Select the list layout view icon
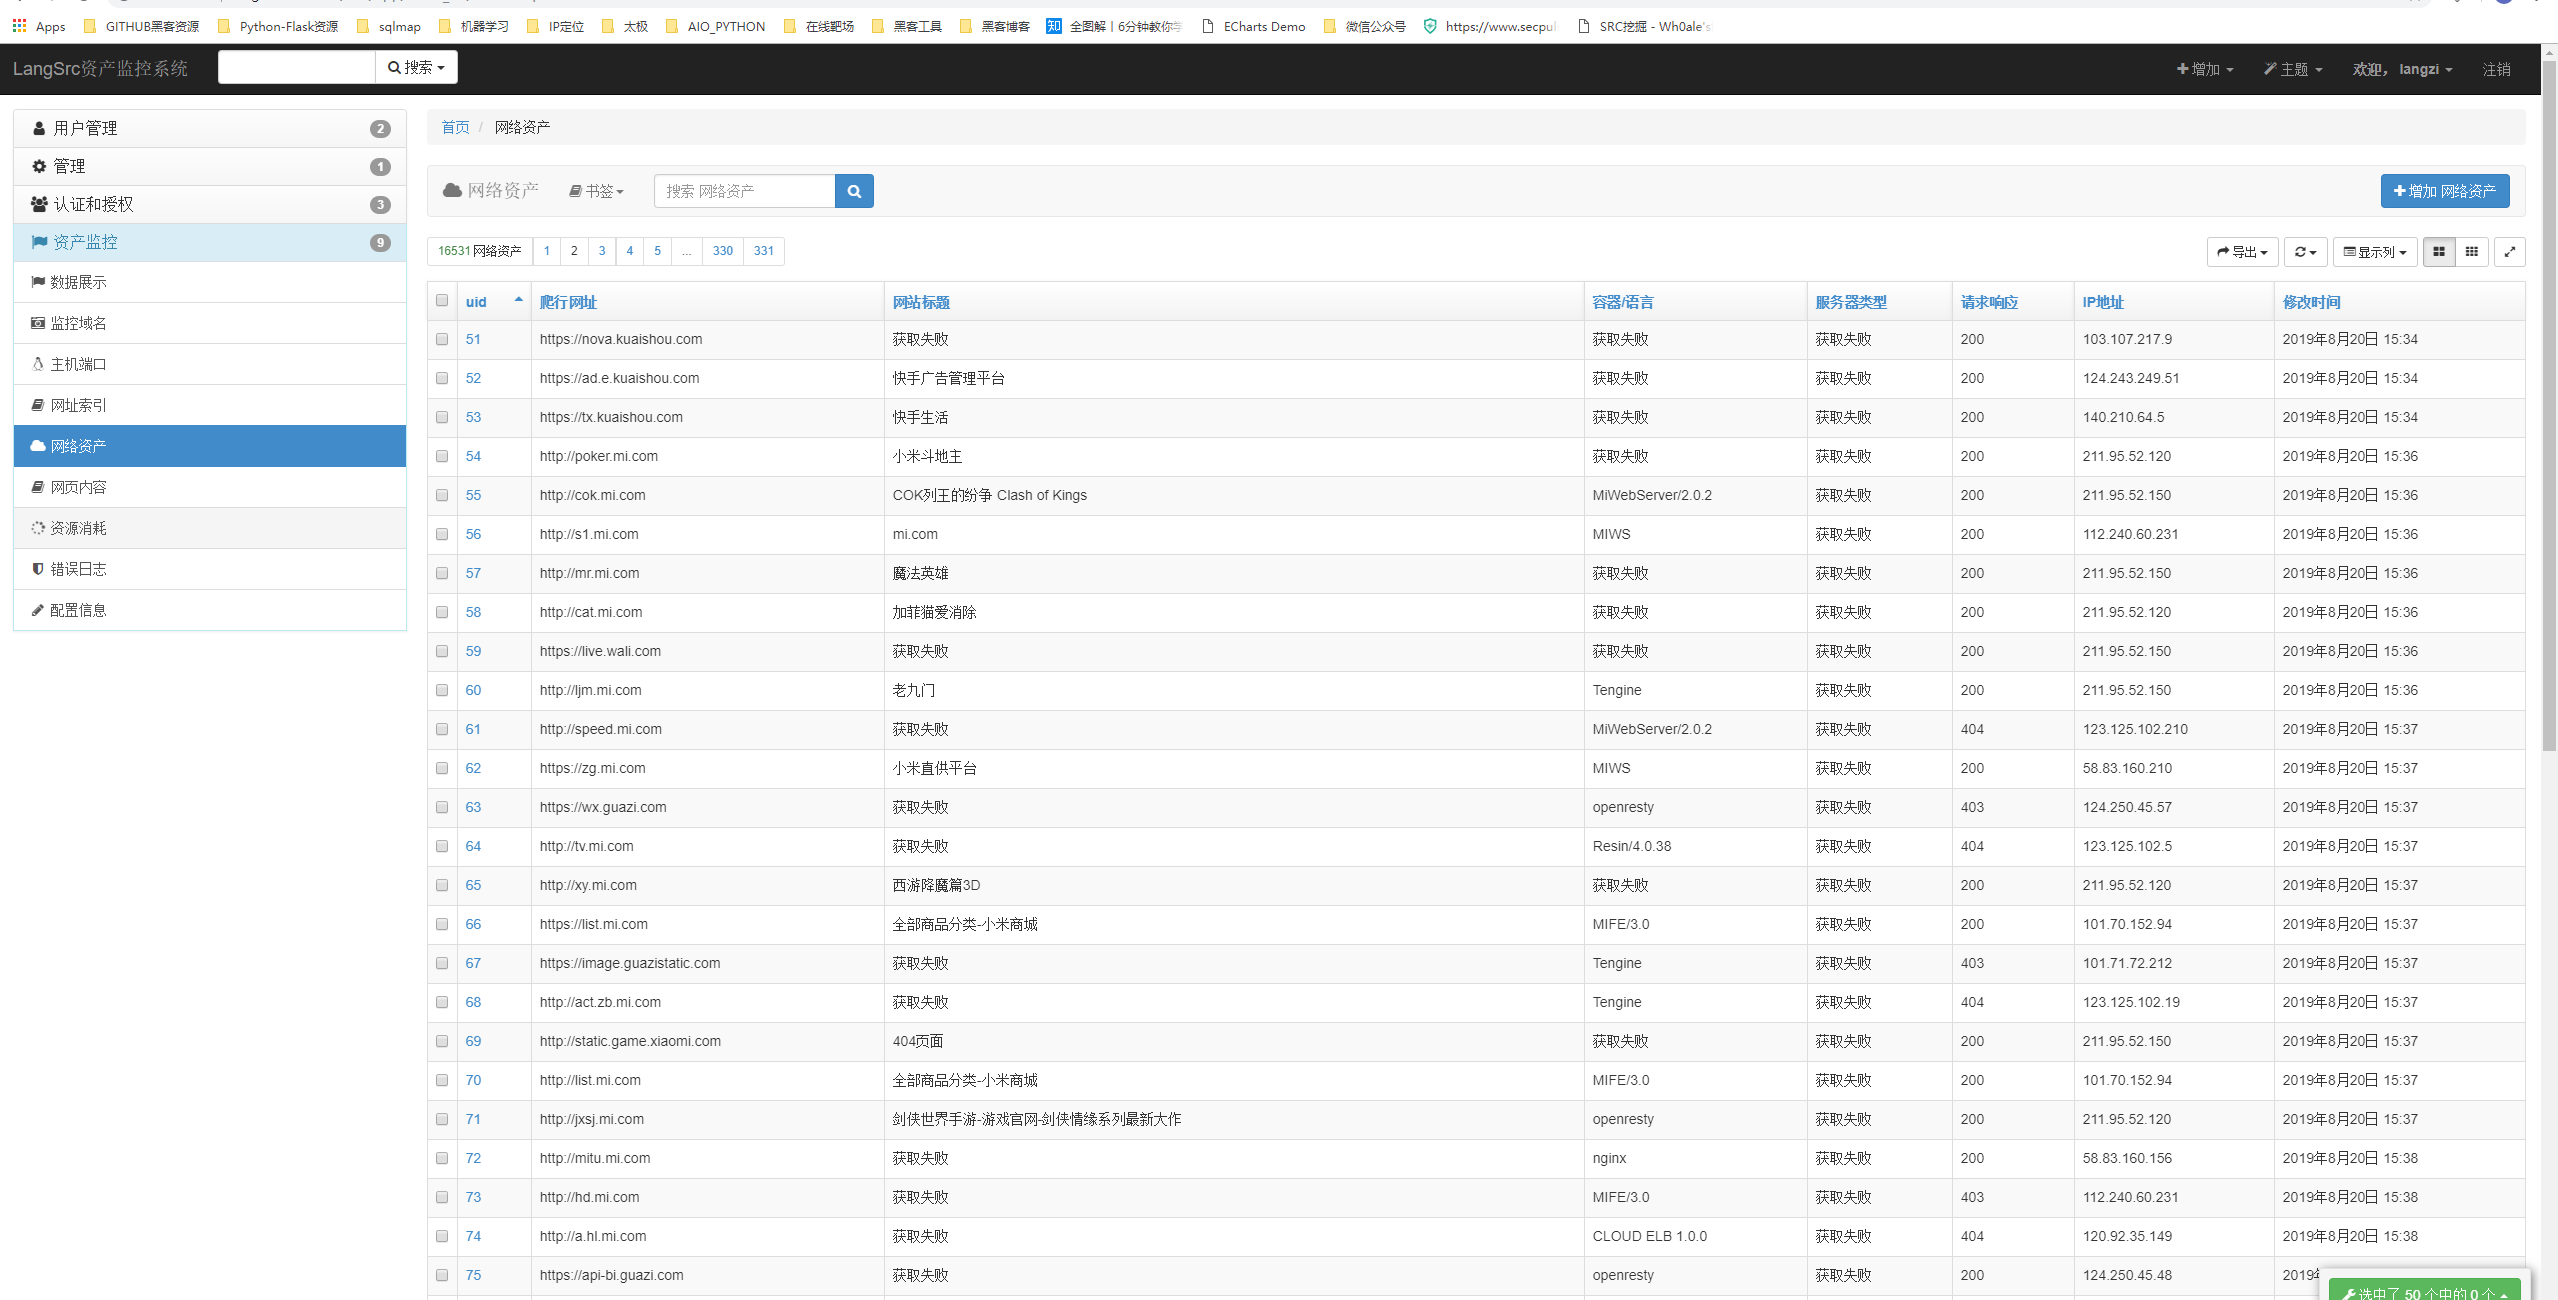The height and width of the screenshot is (1300, 2558). [2439, 252]
